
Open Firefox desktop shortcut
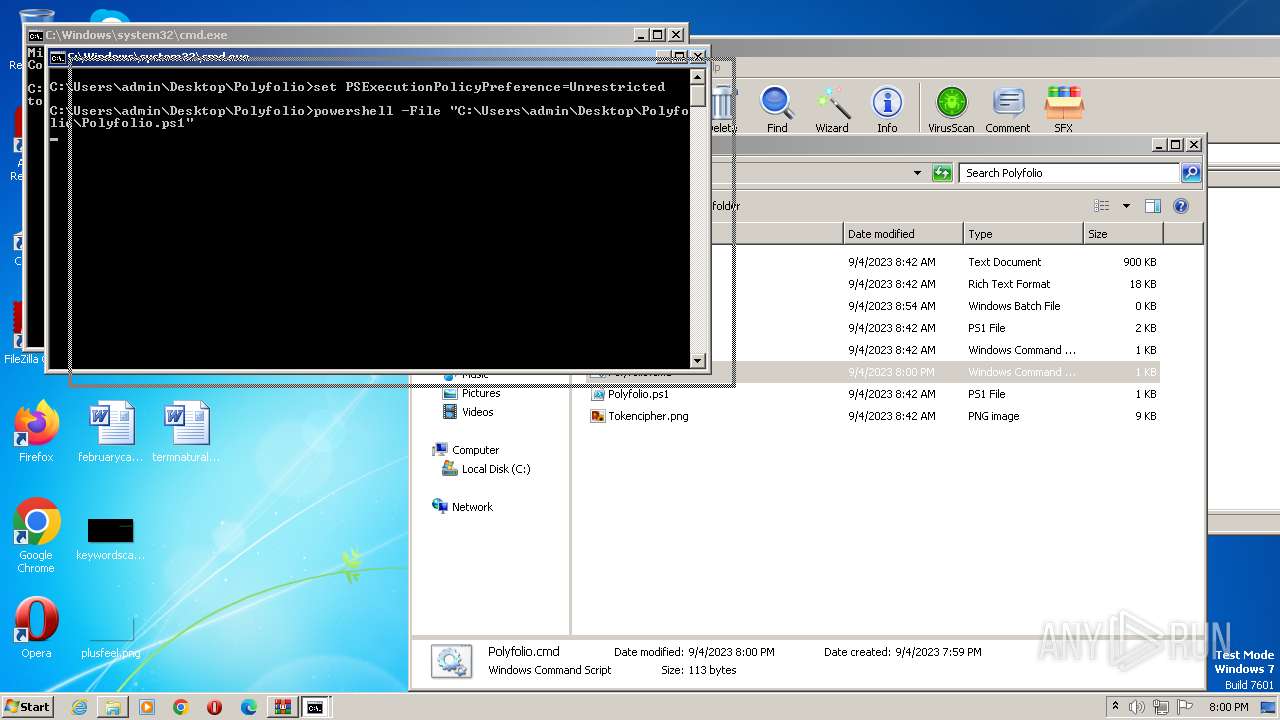click(36, 432)
